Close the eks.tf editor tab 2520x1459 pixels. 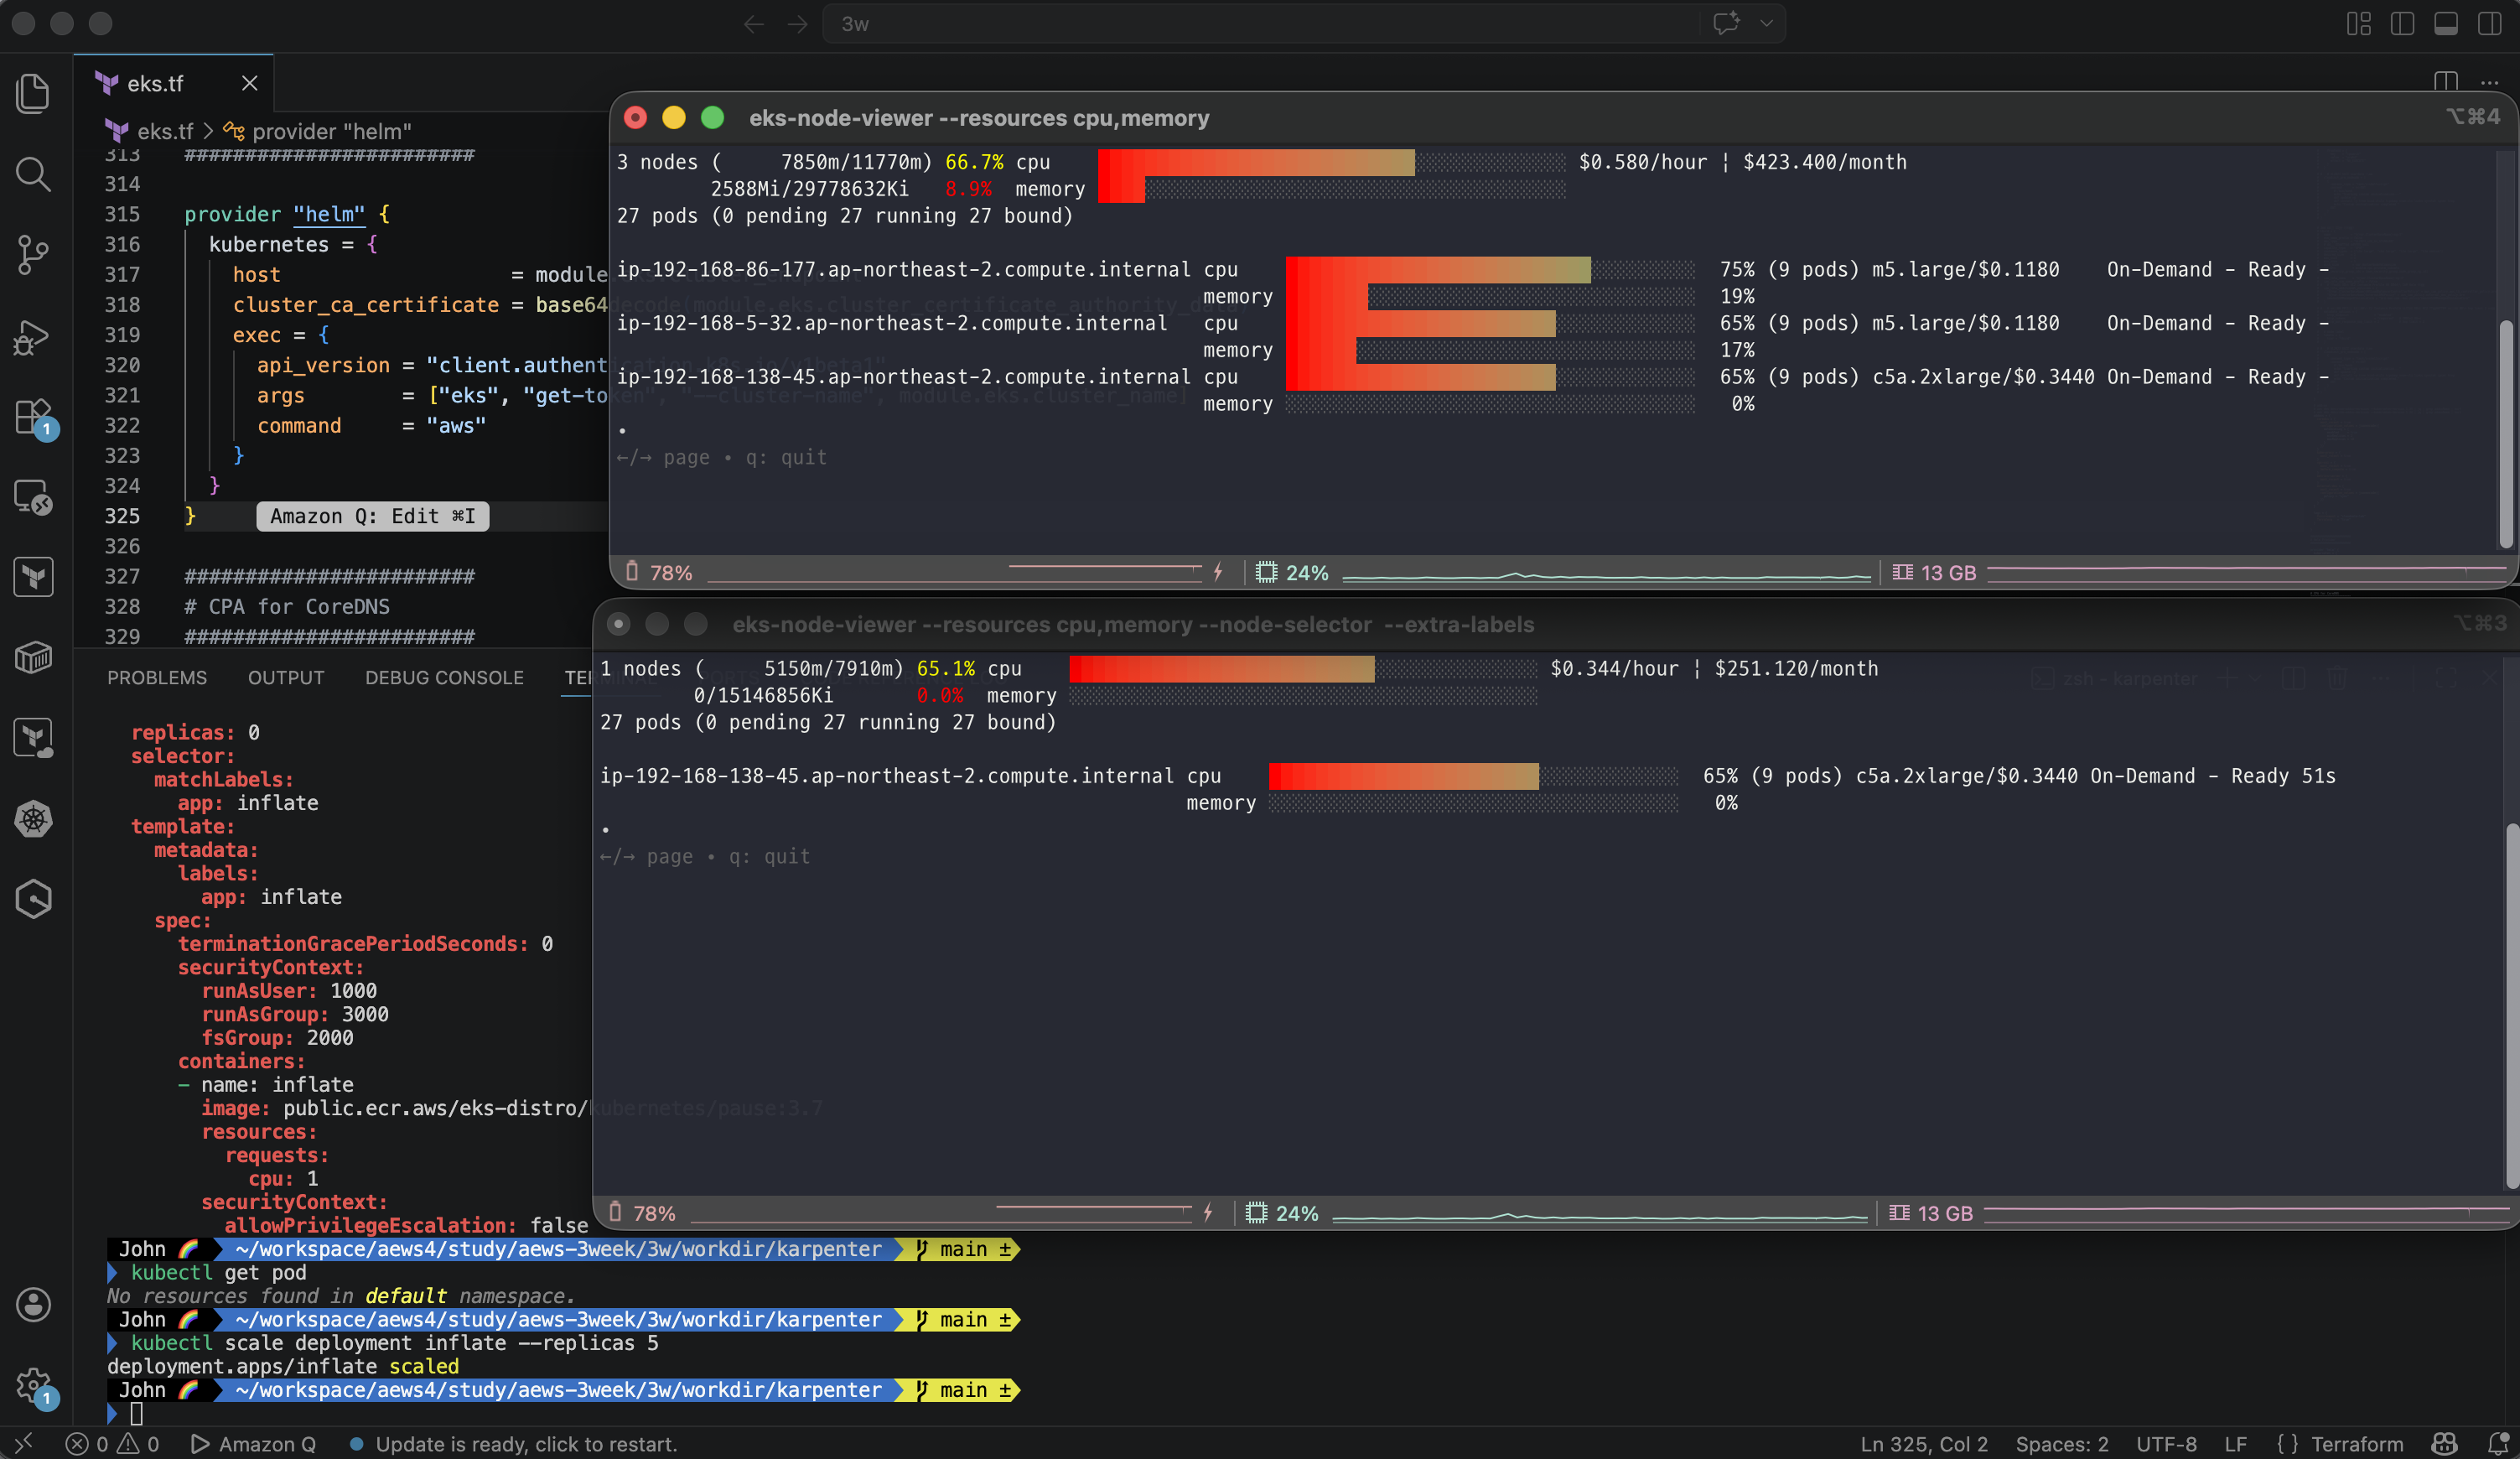(250, 83)
